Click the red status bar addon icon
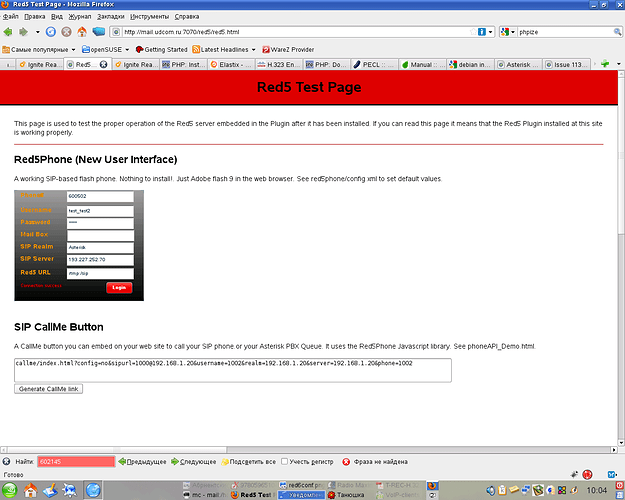Image resolution: width=625 pixels, height=500 pixels. (587, 474)
